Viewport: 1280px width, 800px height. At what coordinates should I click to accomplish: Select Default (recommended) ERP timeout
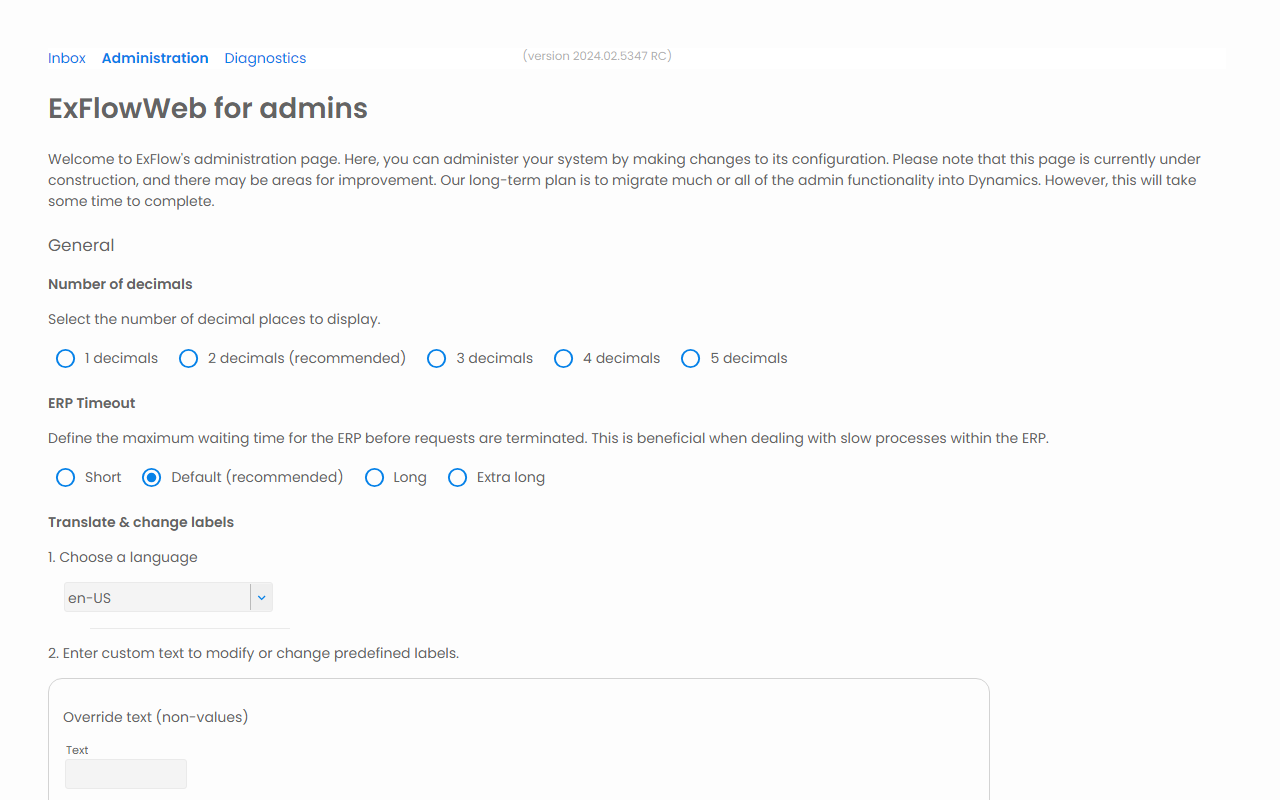(152, 477)
